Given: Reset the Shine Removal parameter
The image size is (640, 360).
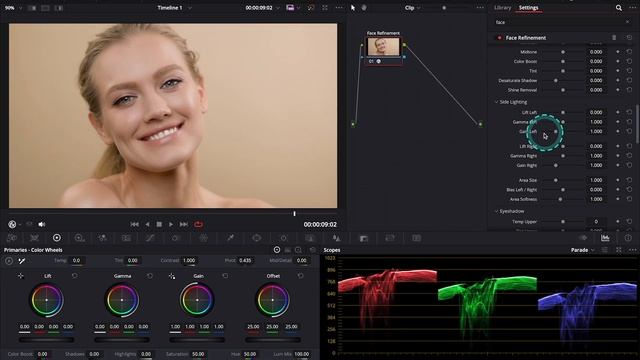Looking at the screenshot, I should [x=629, y=90].
